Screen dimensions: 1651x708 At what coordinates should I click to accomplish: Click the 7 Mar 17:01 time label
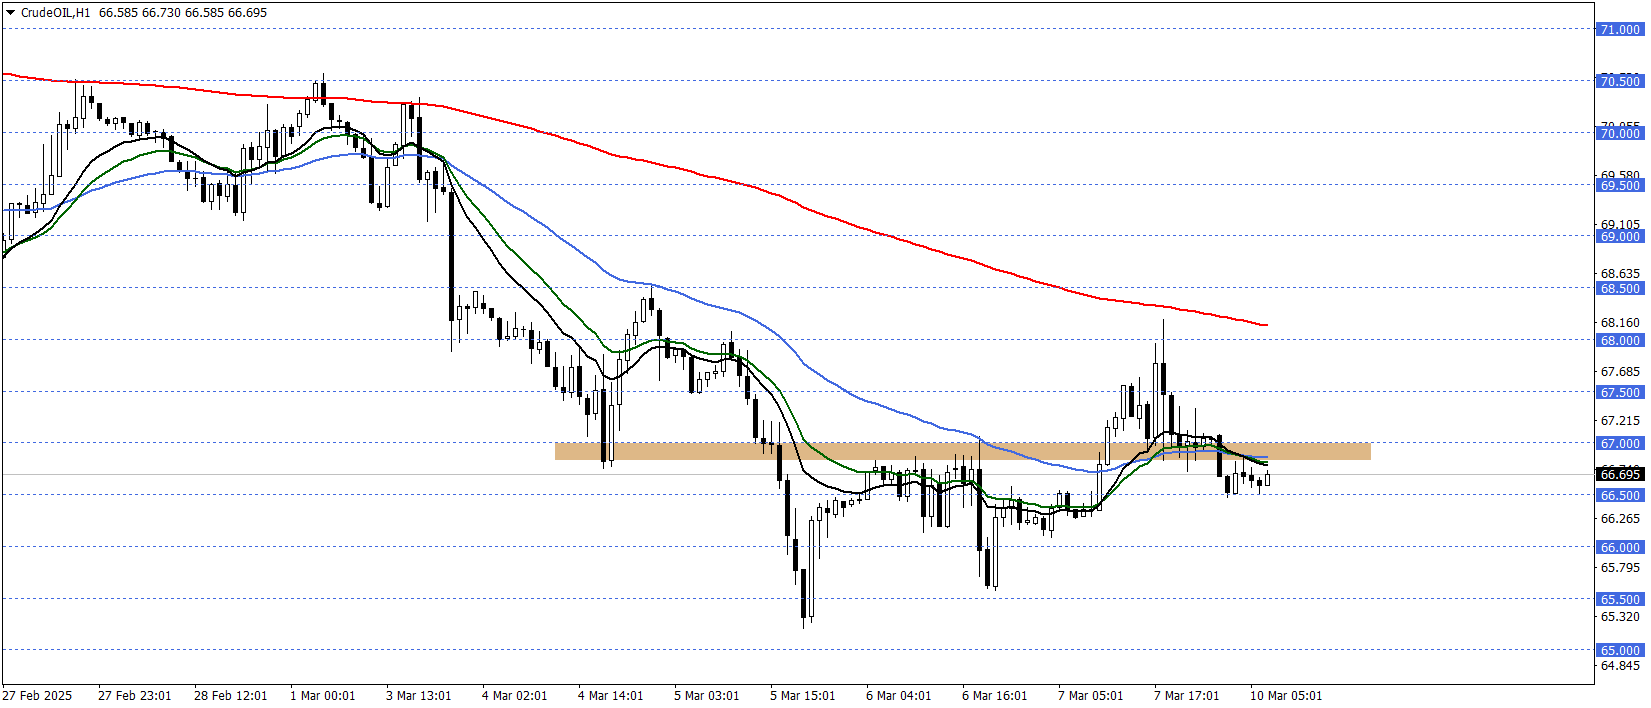pyautogui.click(x=1186, y=695)
